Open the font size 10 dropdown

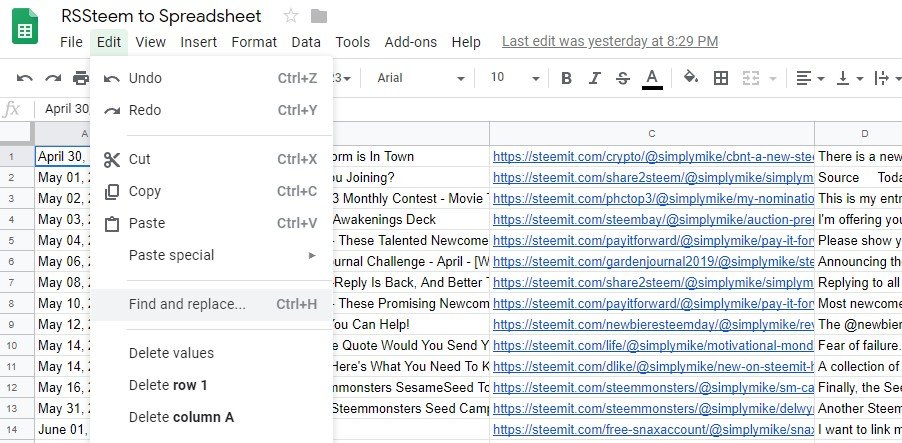[x=514, y=78]
